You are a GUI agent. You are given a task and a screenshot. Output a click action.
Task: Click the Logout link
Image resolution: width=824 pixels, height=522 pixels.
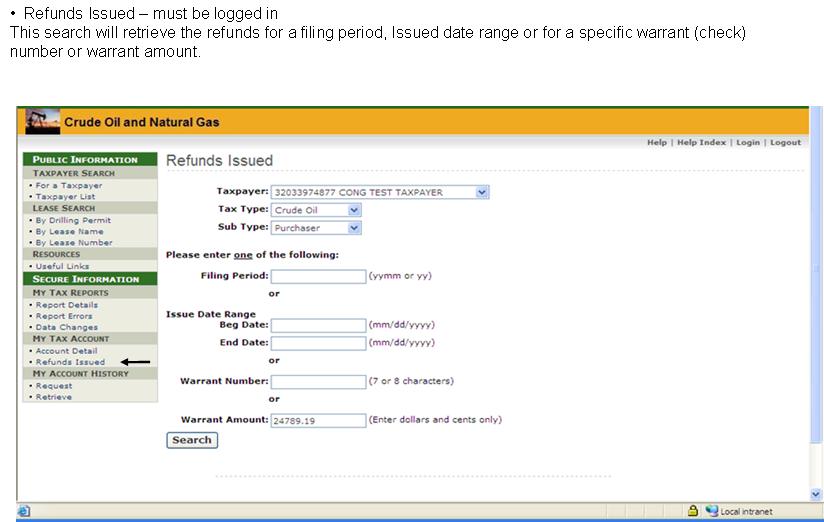point(785,143)
